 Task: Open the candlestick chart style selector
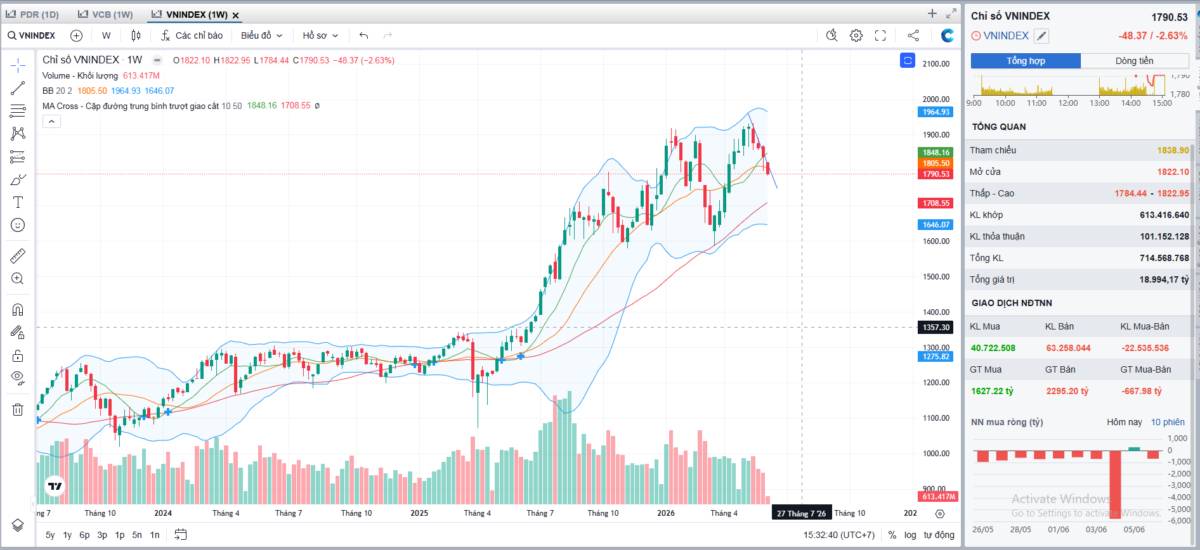tap(136, 35)
